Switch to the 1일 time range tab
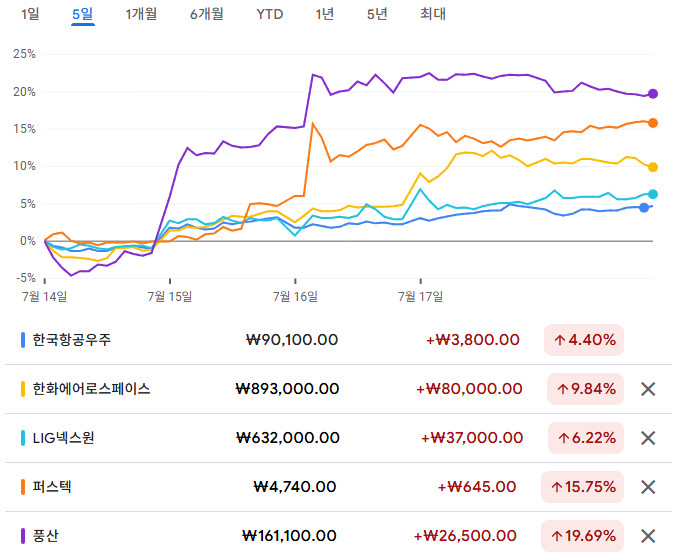Viewport: 699px width, 560px height. click(x=30, y=14)
